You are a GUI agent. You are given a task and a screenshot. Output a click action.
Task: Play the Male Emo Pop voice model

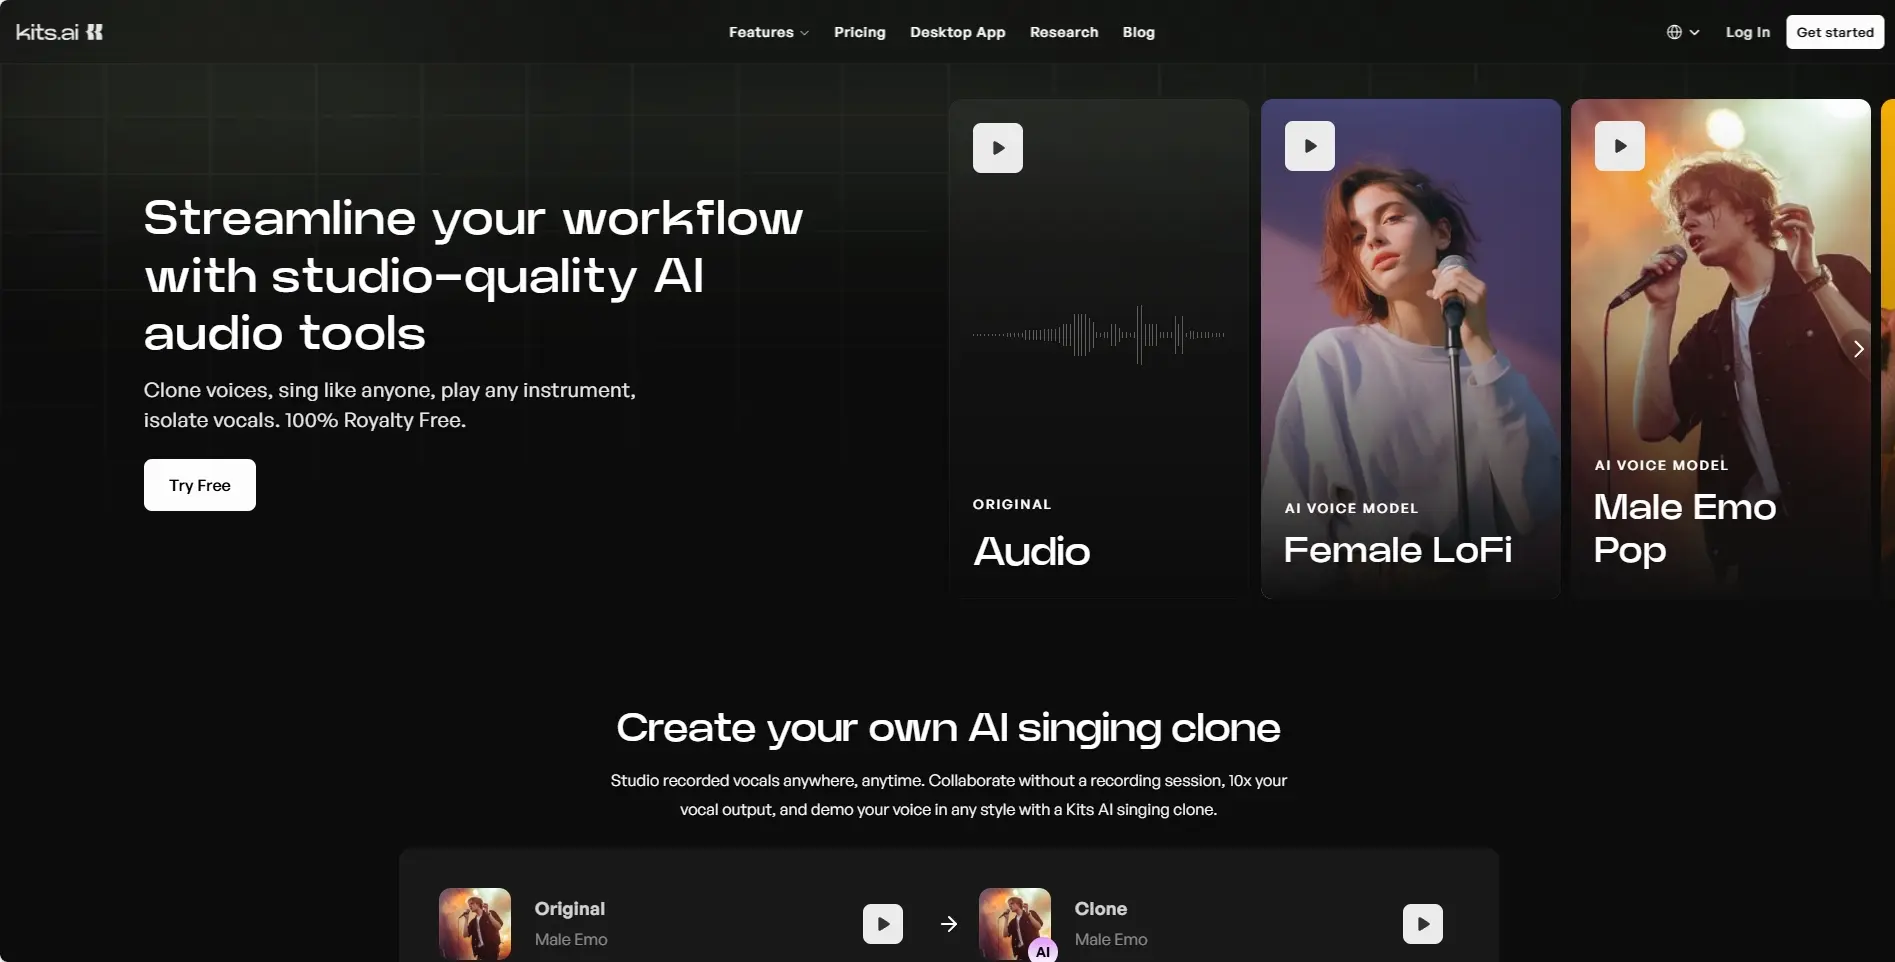pos(1619,146)
